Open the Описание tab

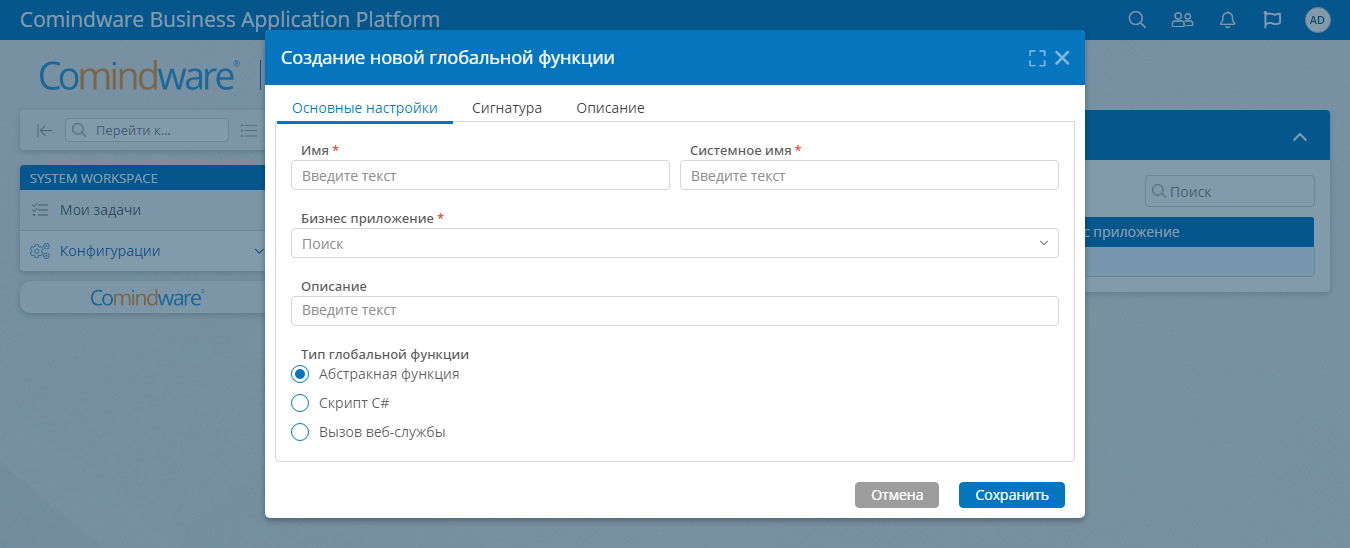[x=610, y=108]
